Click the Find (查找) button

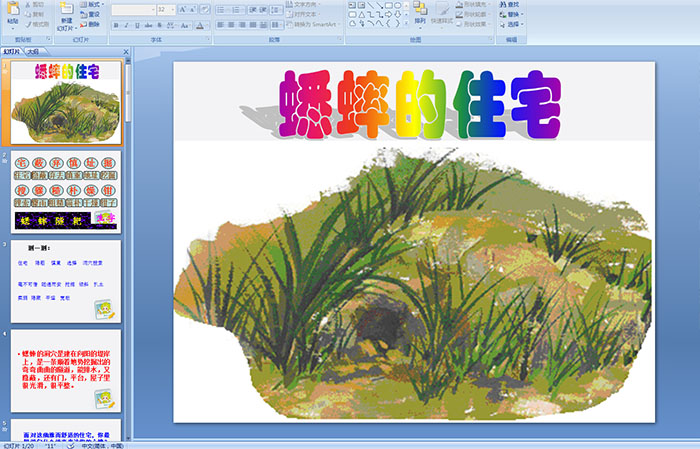pos(510,4)
